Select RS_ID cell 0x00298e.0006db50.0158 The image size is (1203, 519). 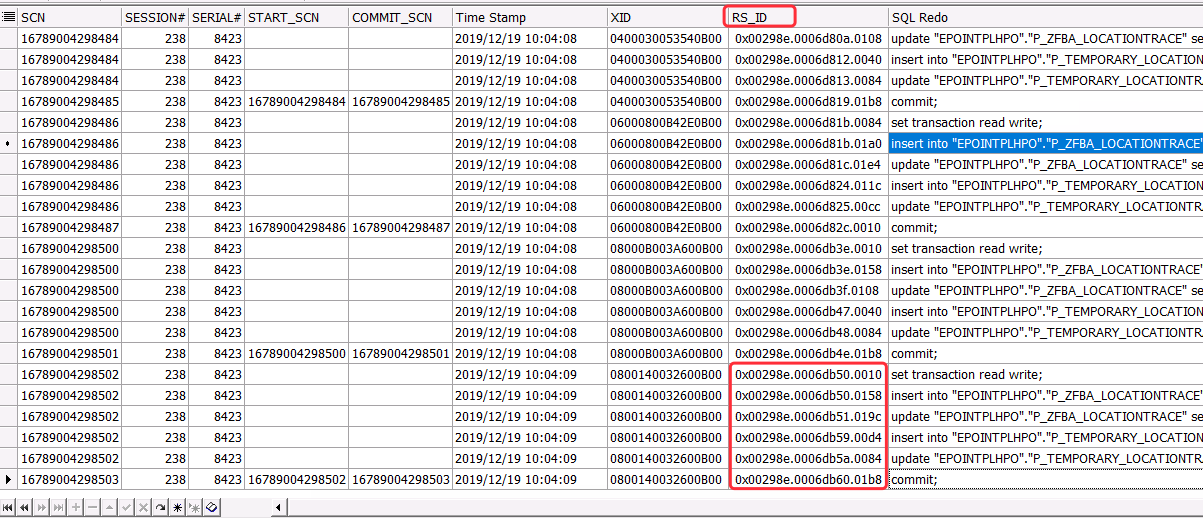(808, 395)
